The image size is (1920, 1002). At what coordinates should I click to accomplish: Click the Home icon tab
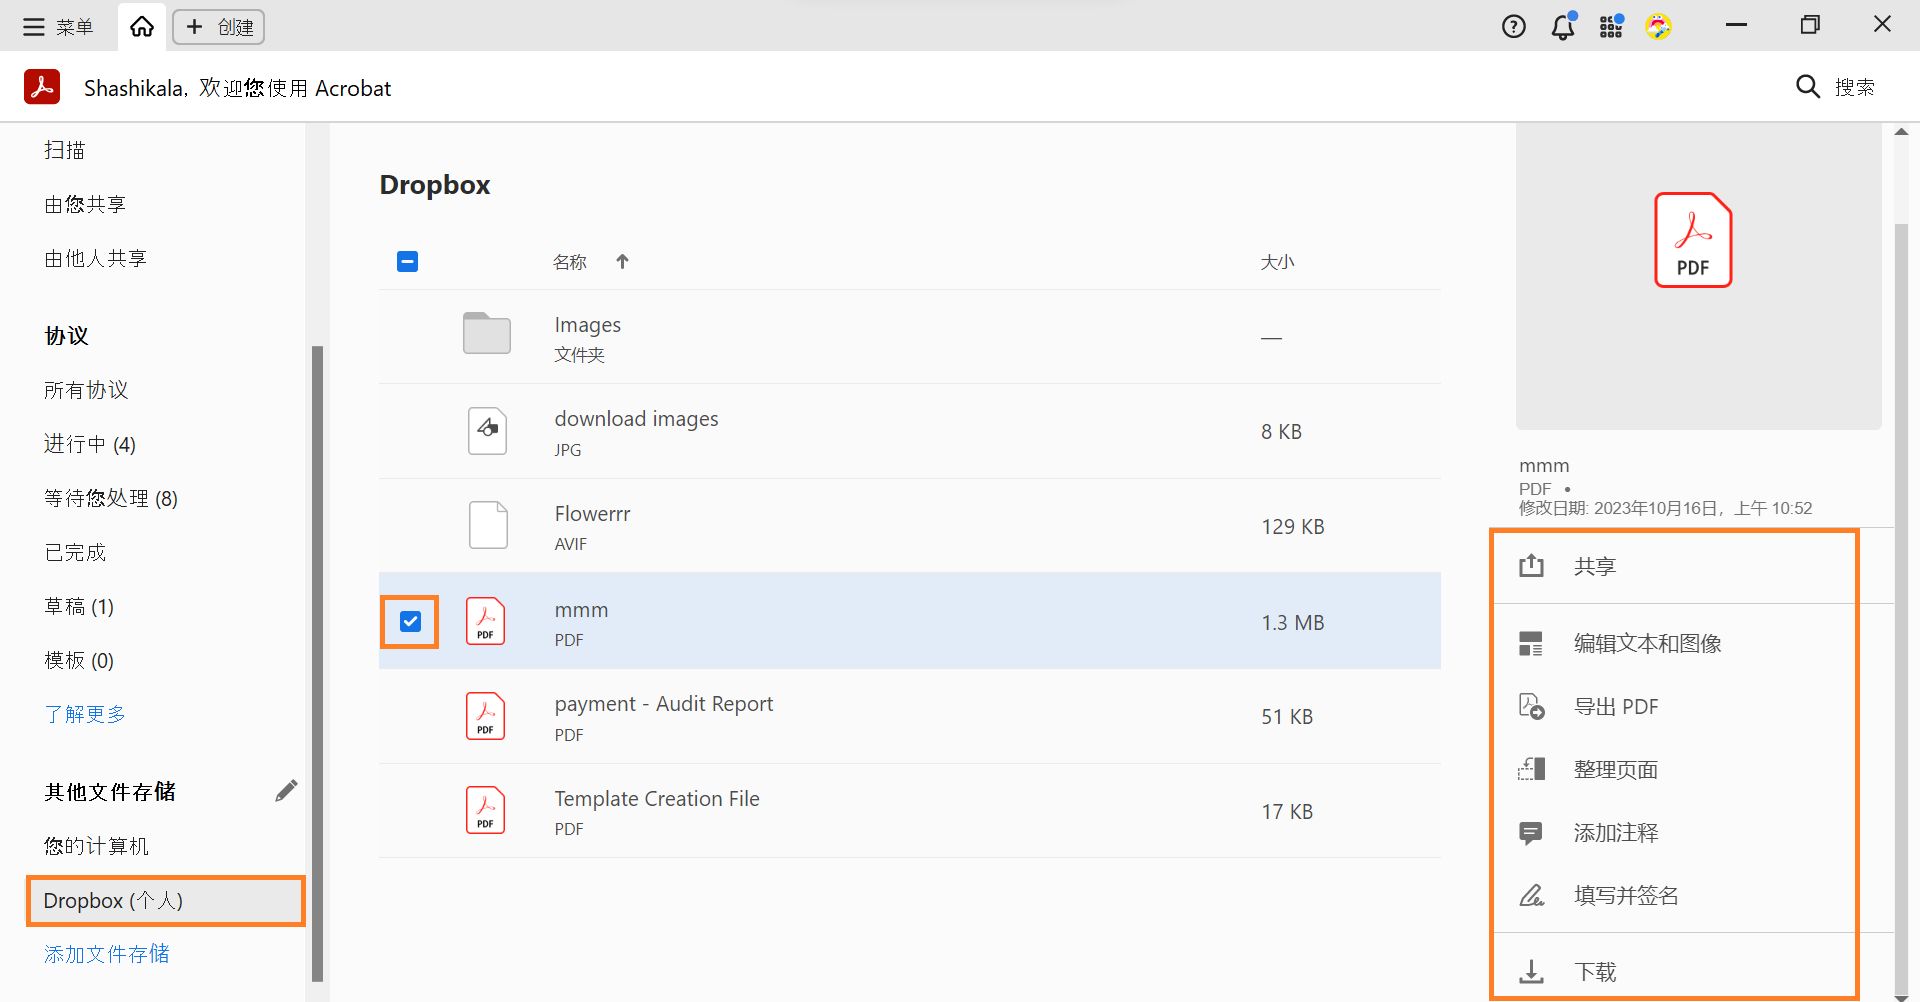pos(142,27)
